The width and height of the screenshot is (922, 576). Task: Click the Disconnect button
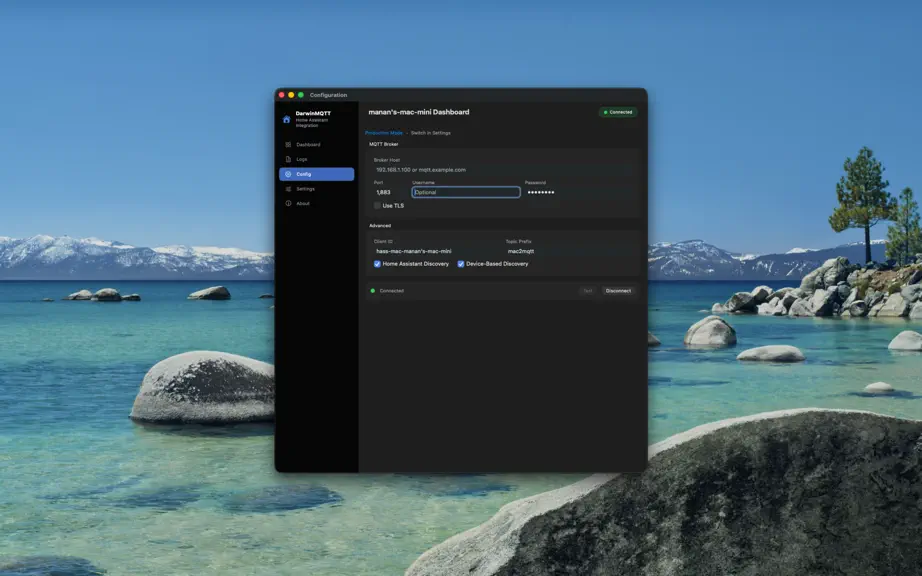[x=618, y=291]
